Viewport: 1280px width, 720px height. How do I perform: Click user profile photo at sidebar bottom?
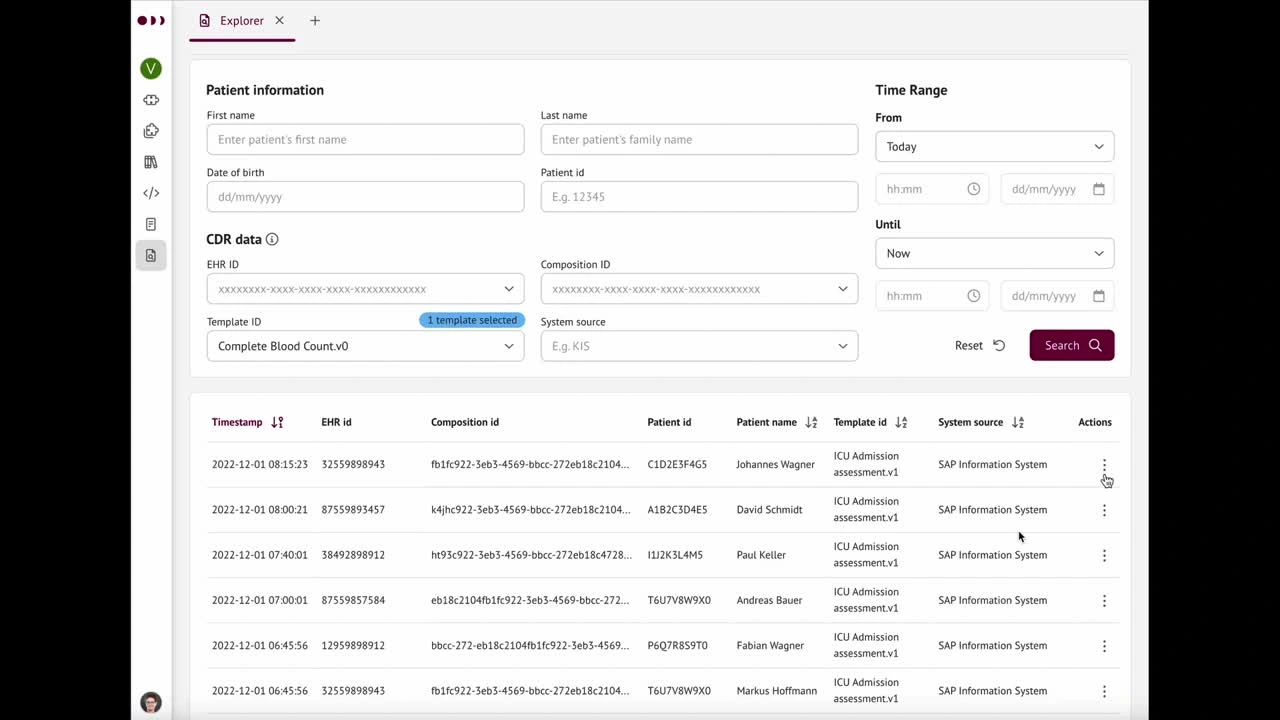tap(151, 702)
